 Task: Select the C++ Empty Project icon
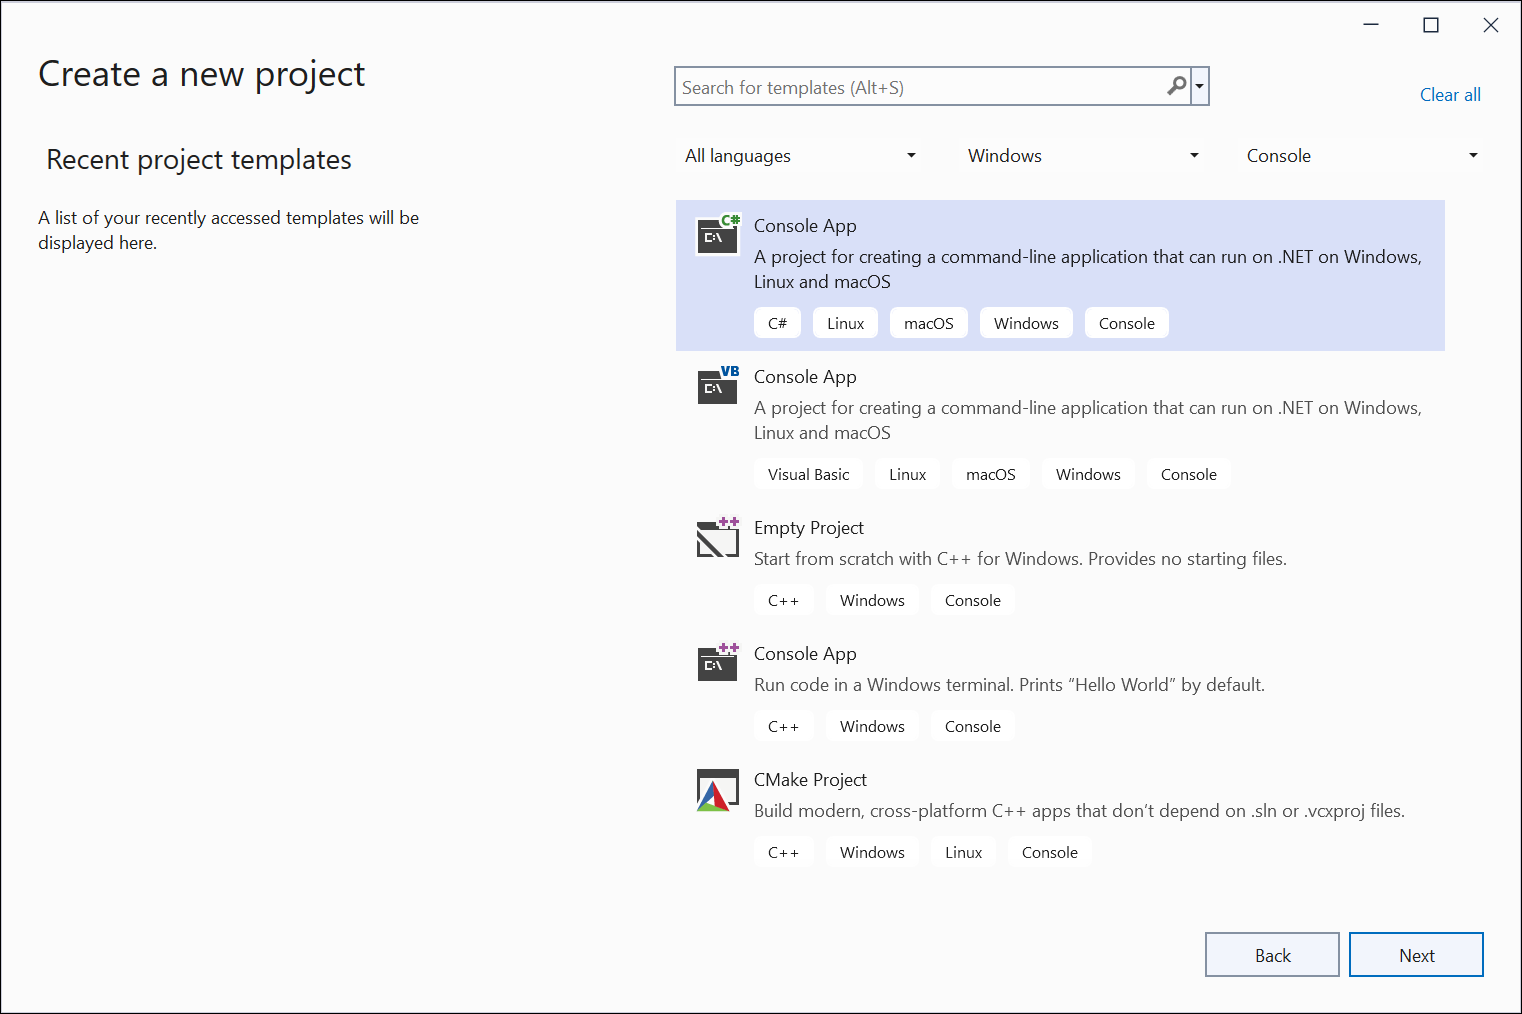click(717, 538)
